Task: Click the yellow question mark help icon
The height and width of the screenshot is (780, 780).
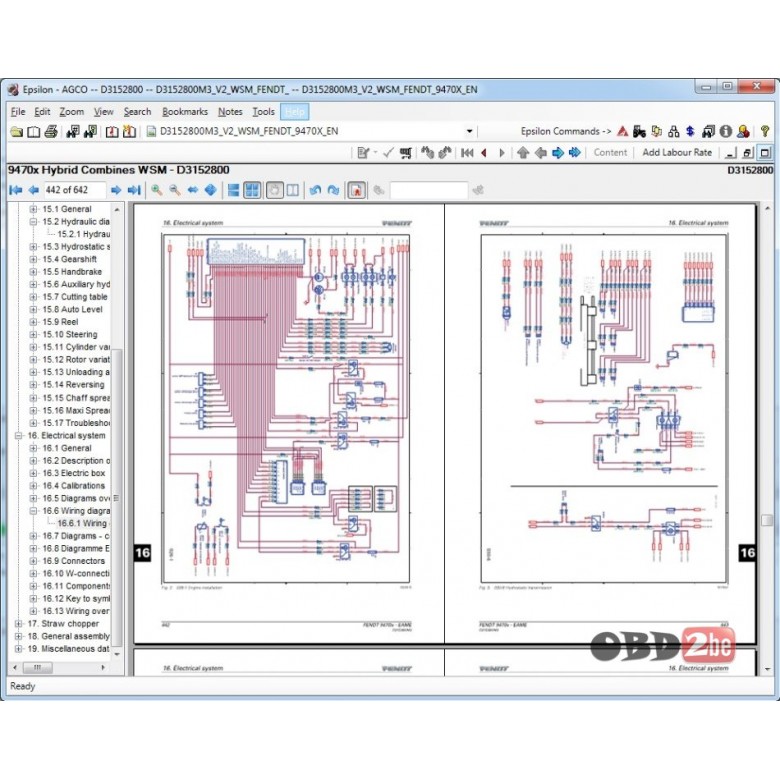Action: point(765,131)
